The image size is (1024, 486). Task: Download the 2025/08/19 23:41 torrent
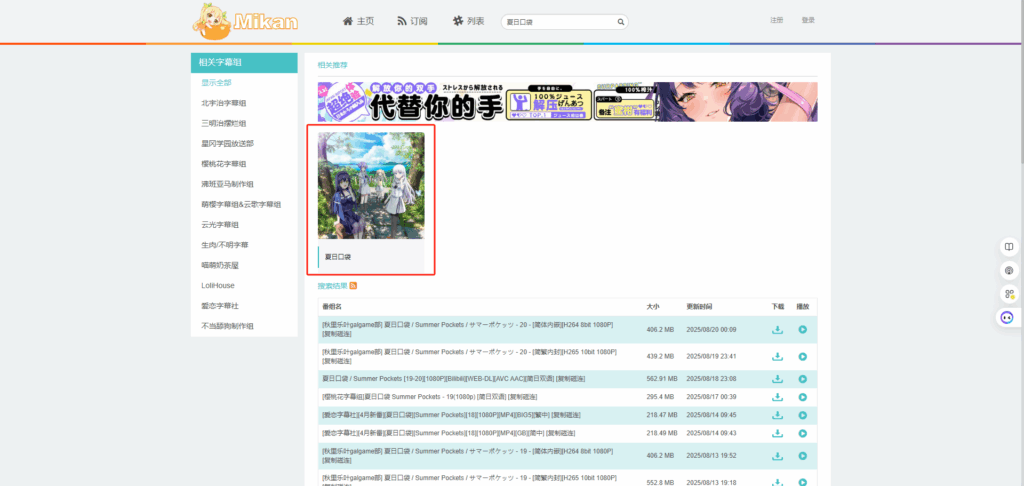click(777, 357)
